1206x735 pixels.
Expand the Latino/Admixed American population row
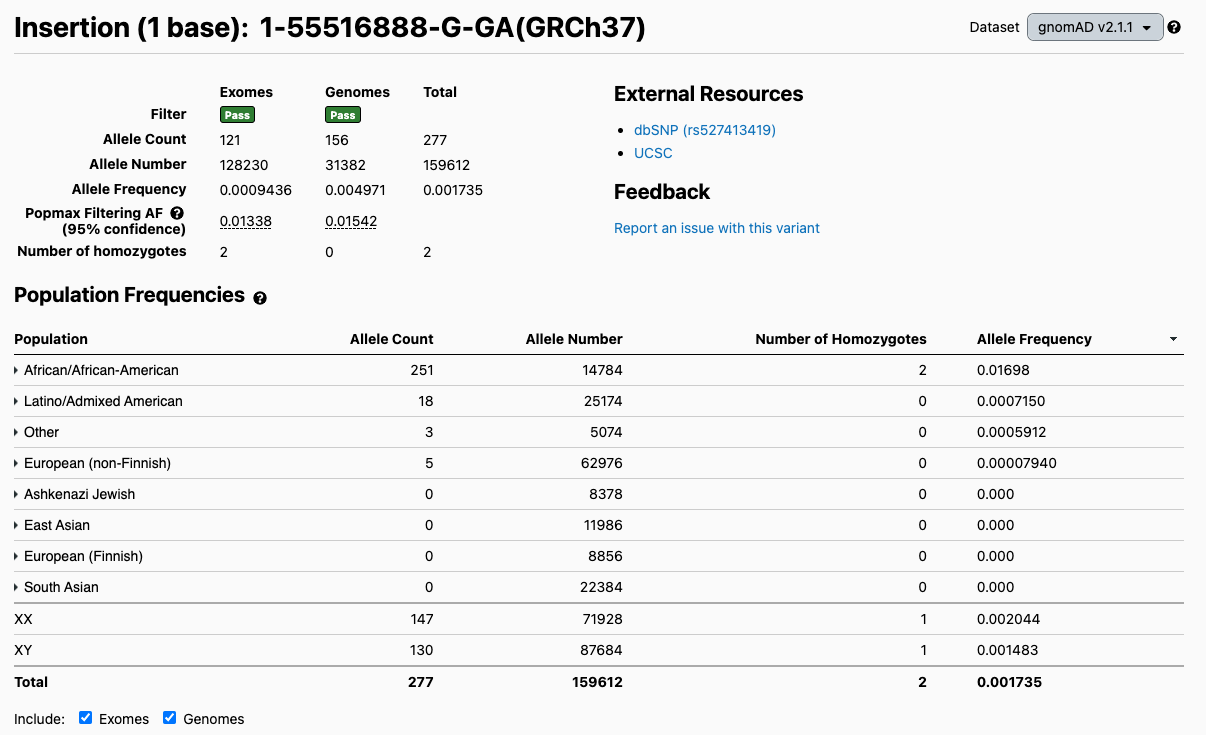17,402
